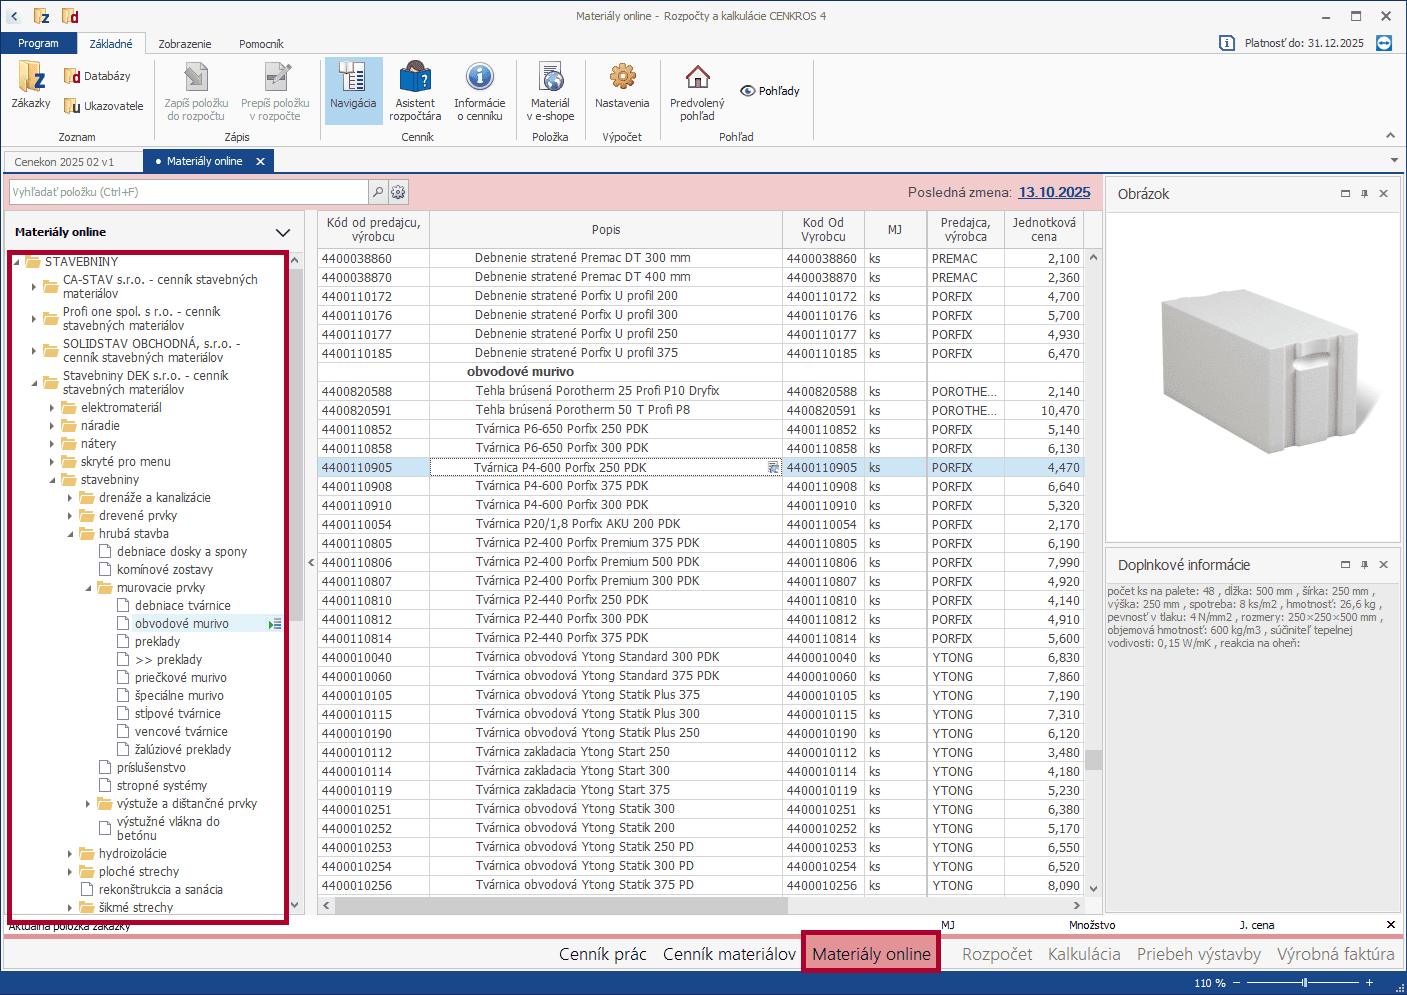1407x995 pixels.
Task: Toggle the Navigácia panel button
Action: click(x=353, y=90)
